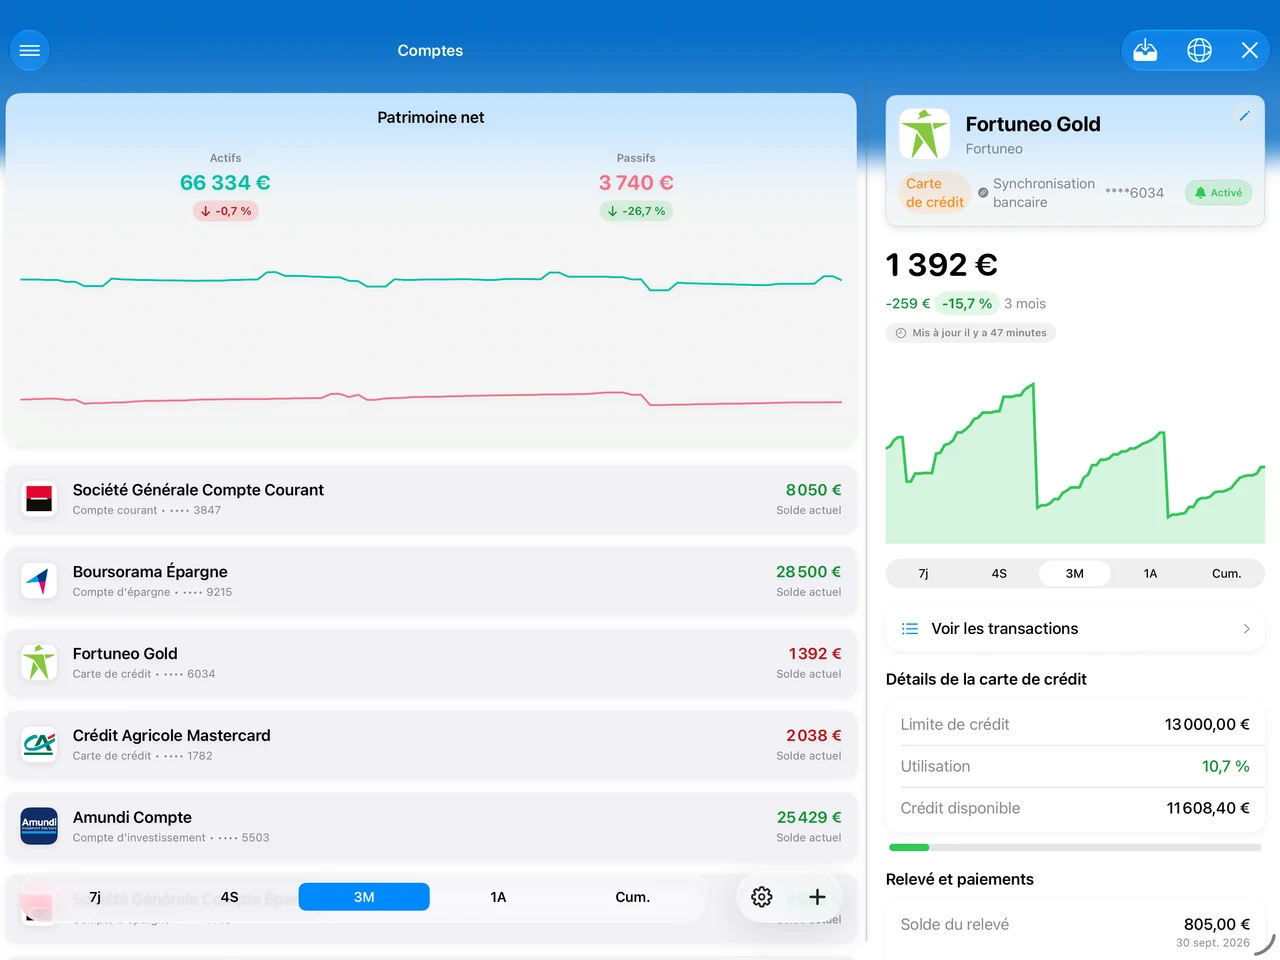The height and width of the screenshot is (960, 1280).
Task: Click Fortuneo Gold logo in accounts list
Action: [x=39, y=662]
